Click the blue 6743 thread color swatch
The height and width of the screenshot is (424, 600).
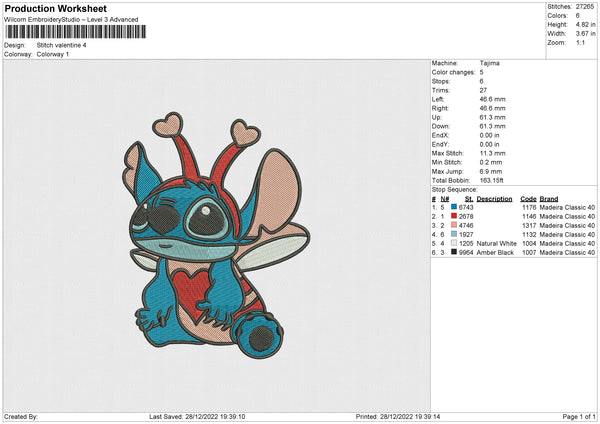[x=453, y=207]
